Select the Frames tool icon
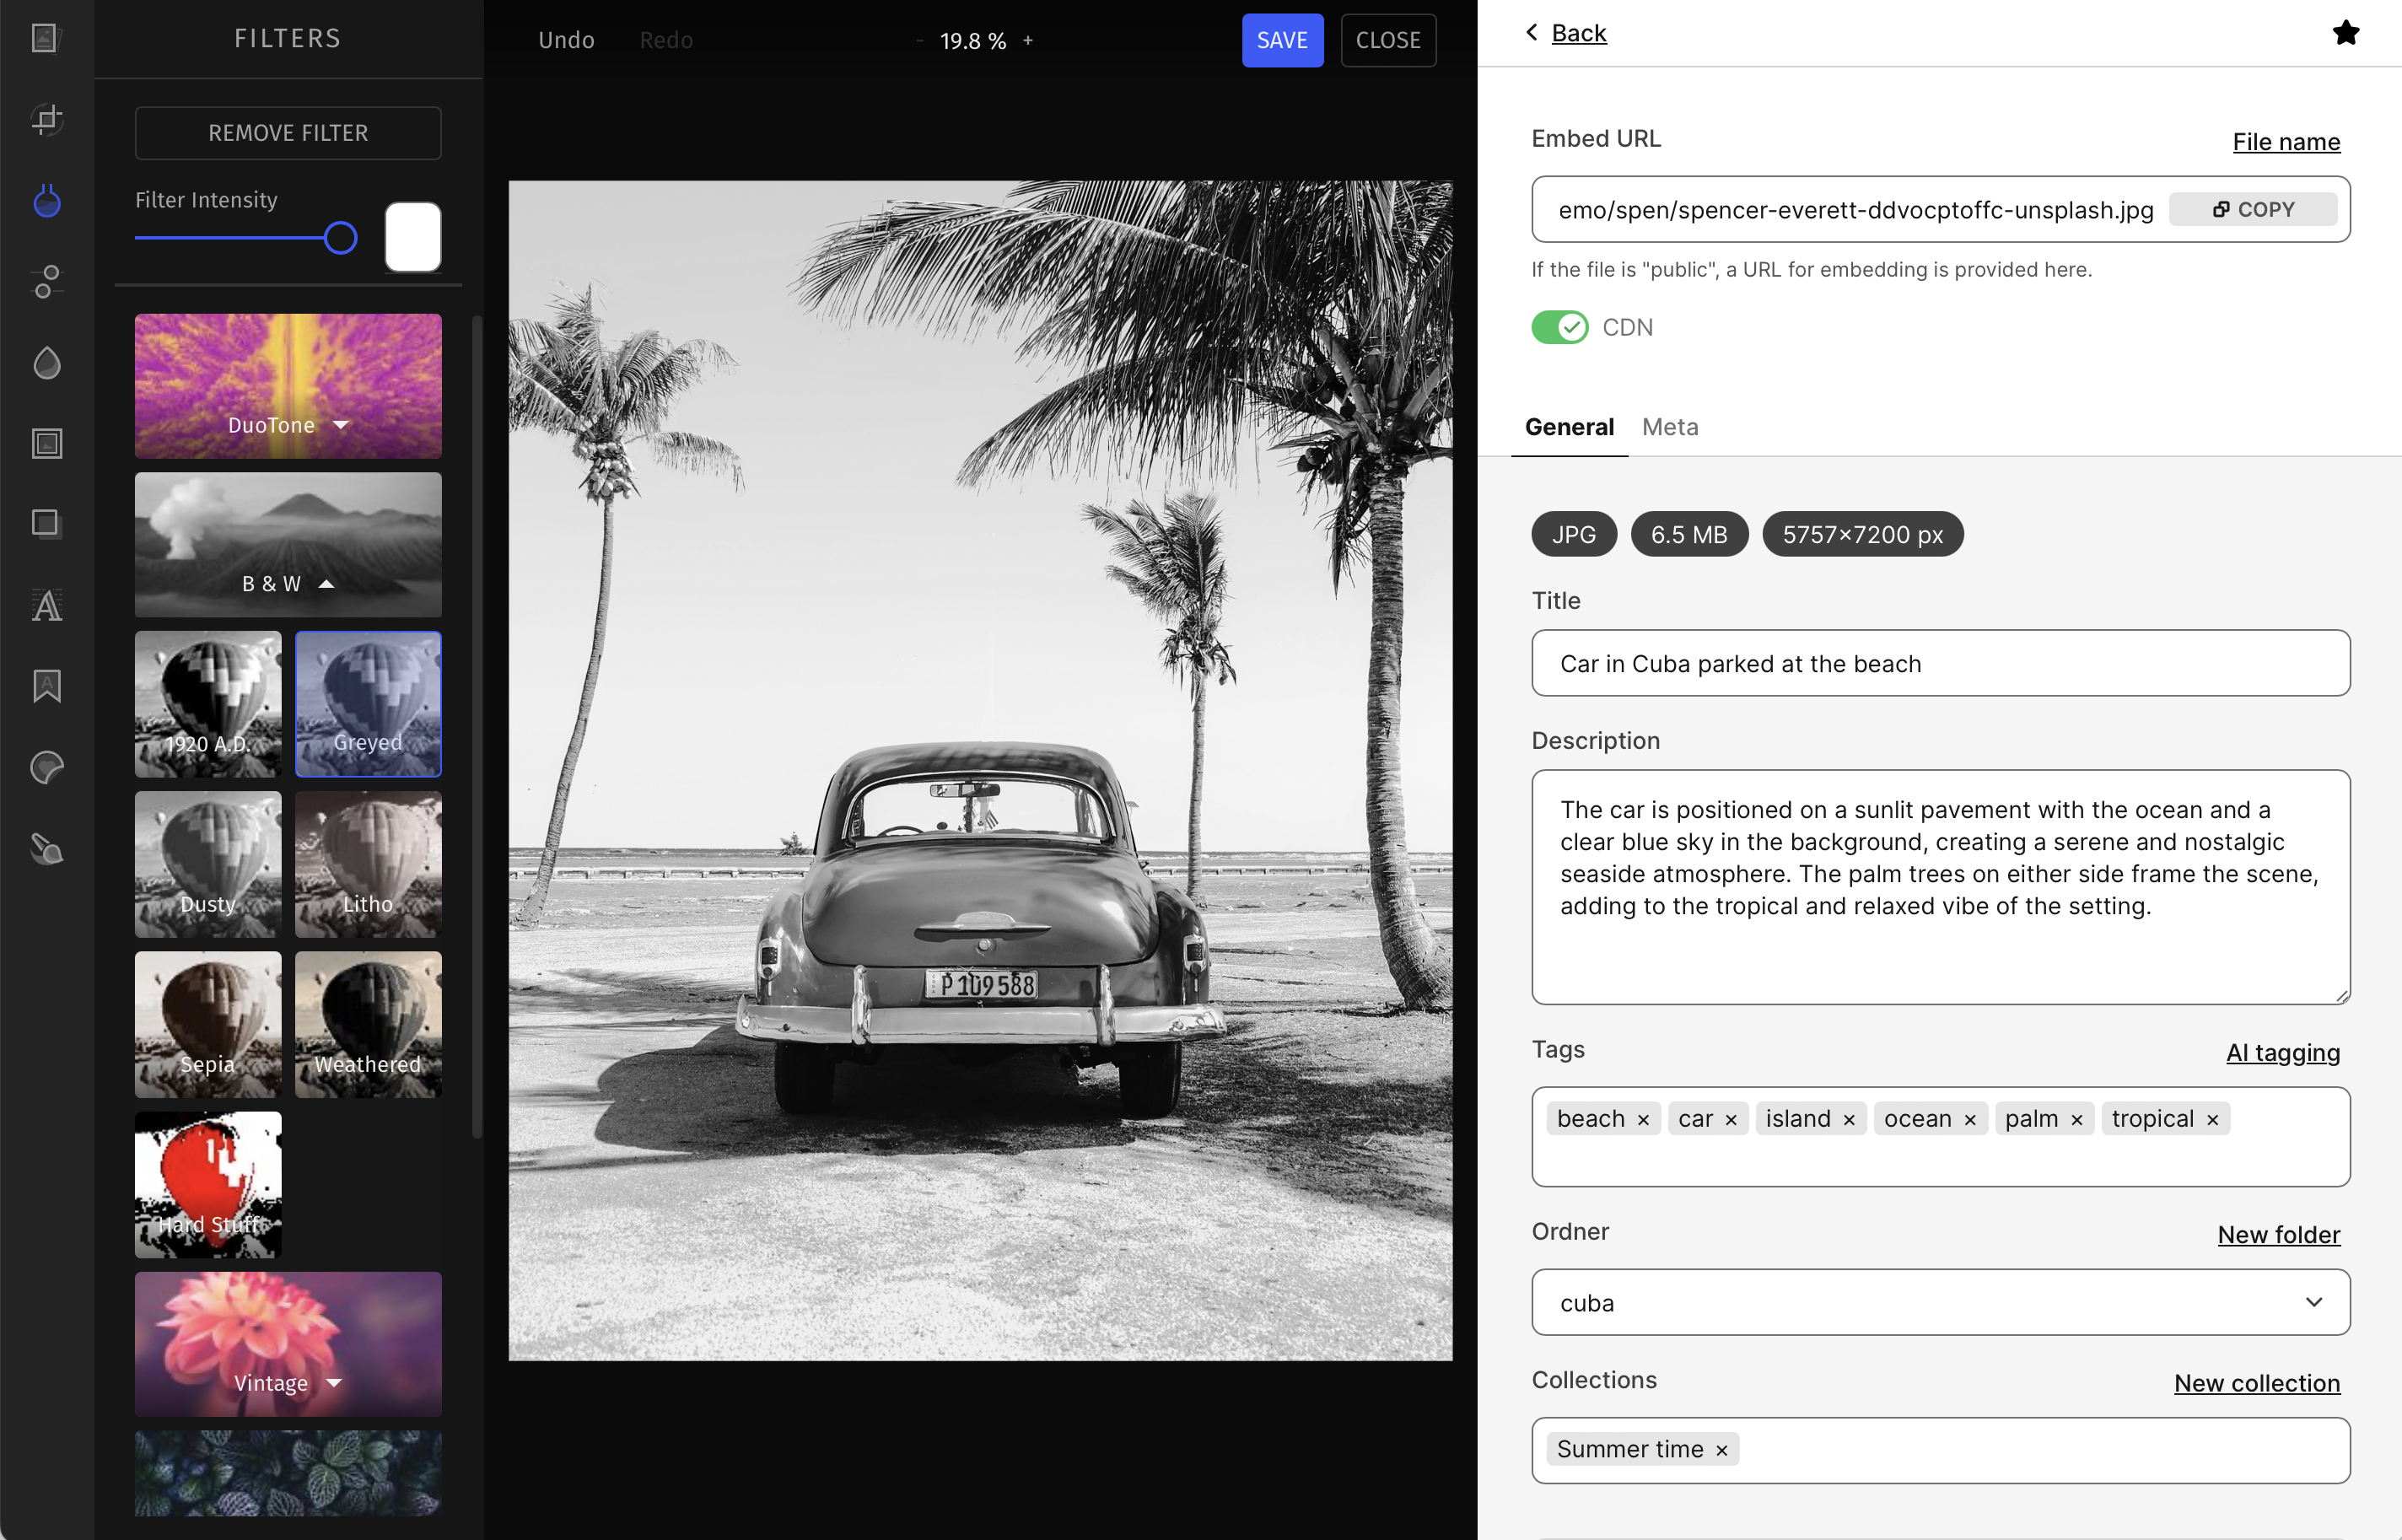2402x1540 pixels. (46, 444)
